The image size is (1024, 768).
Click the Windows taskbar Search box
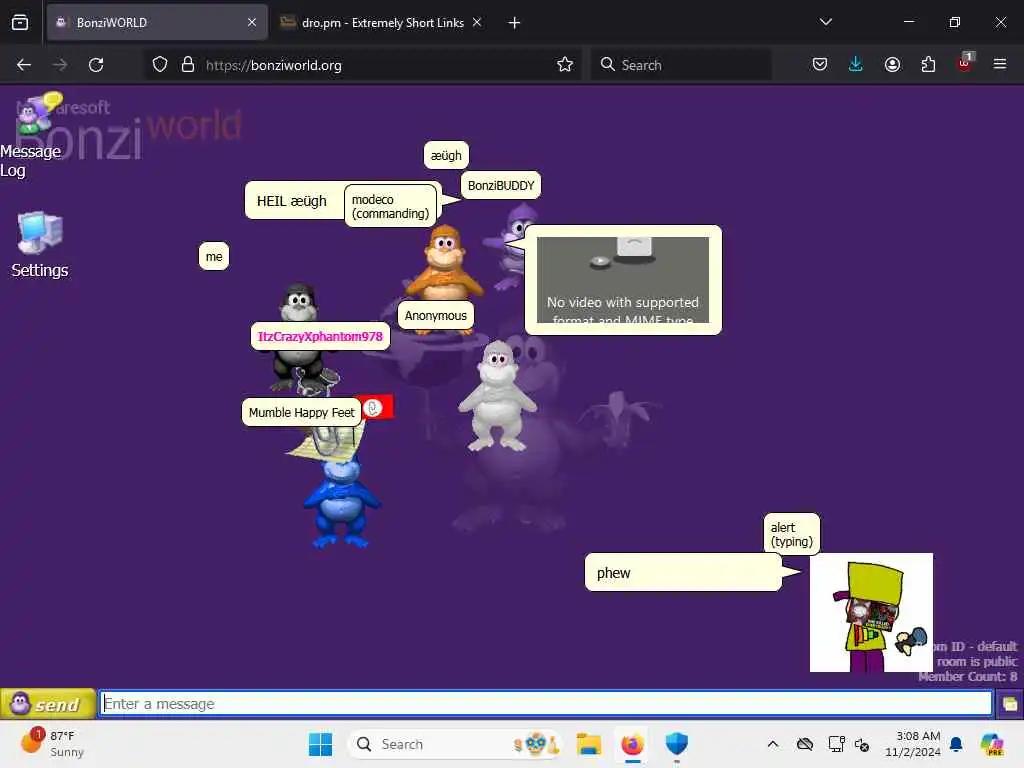(455, 744)
